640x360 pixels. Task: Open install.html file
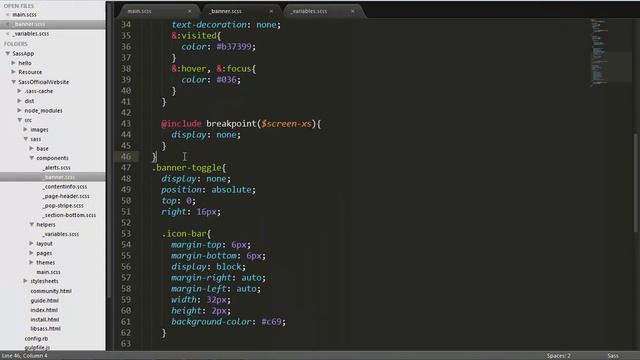45,319
